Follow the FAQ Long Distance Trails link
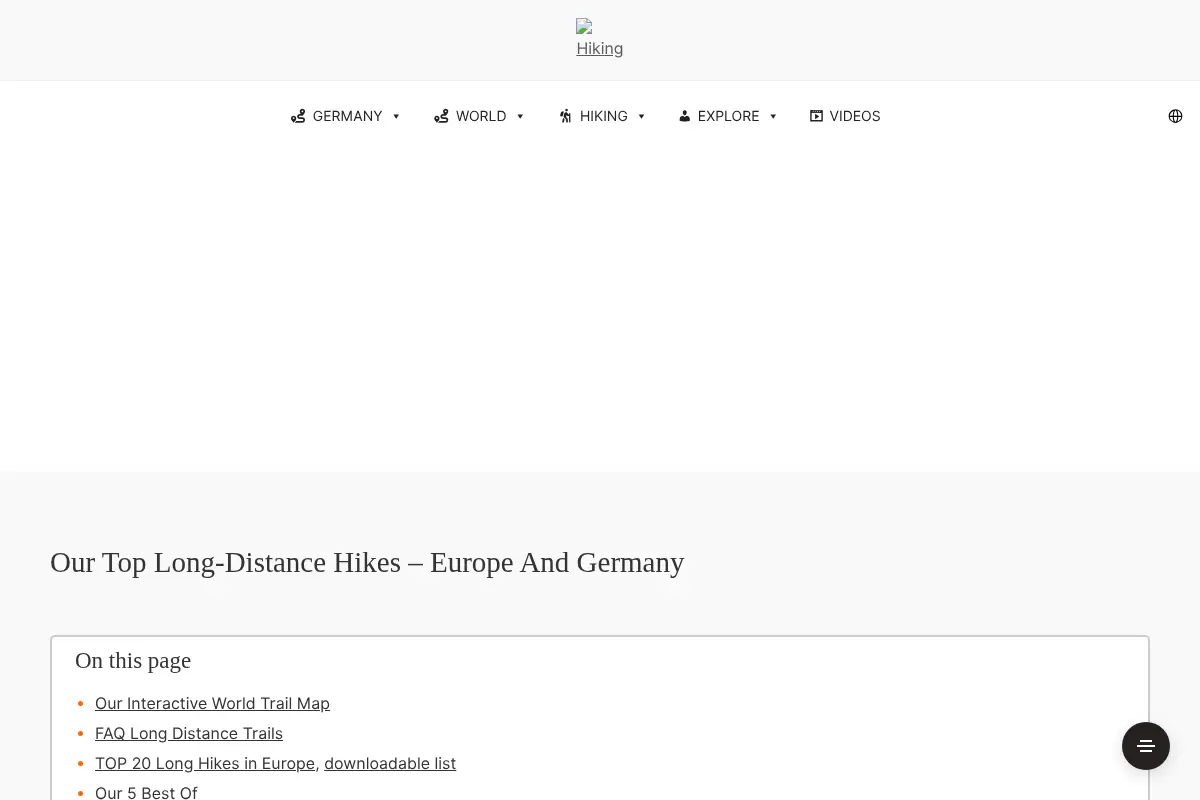The width and height of the screenshot is (1200, 800). pyautogui.click(x=189, y=733)
